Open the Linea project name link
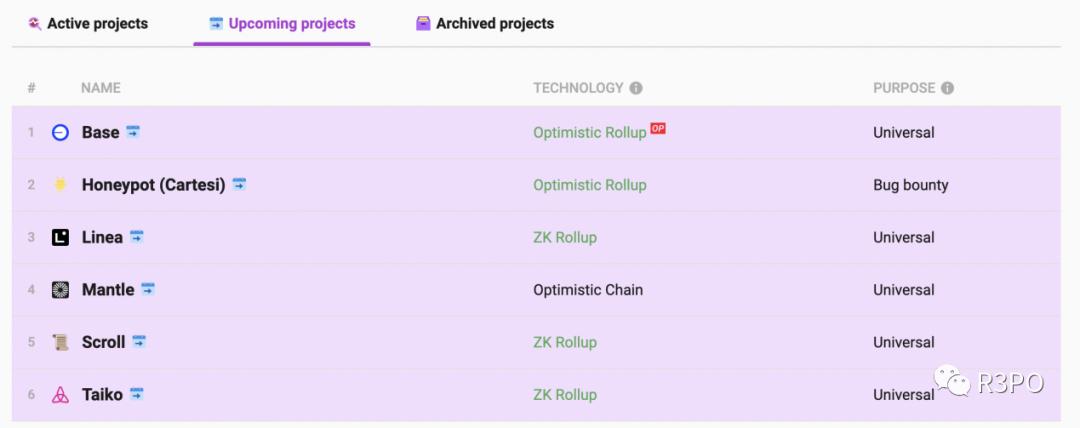Screen dimensions: 1080x428 coord(102,237)
